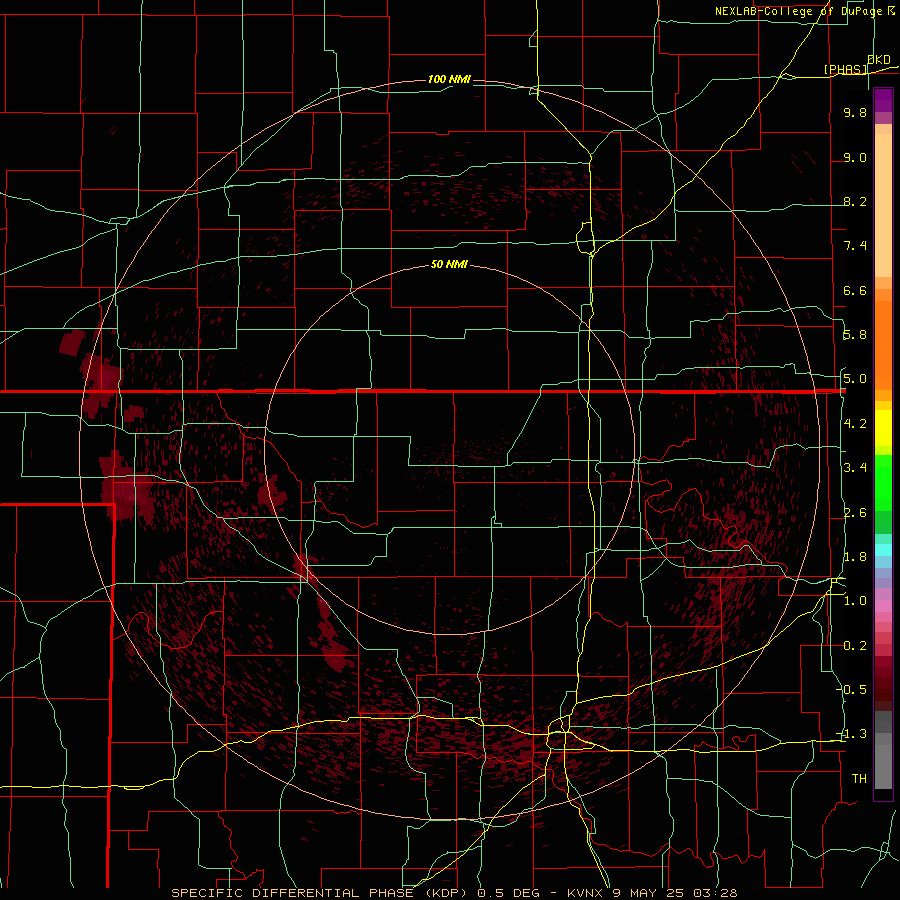Image resolution: width=900 pixels, height=900 pixels.
Task: Click the TH legend label
Action: click(859, 779)
